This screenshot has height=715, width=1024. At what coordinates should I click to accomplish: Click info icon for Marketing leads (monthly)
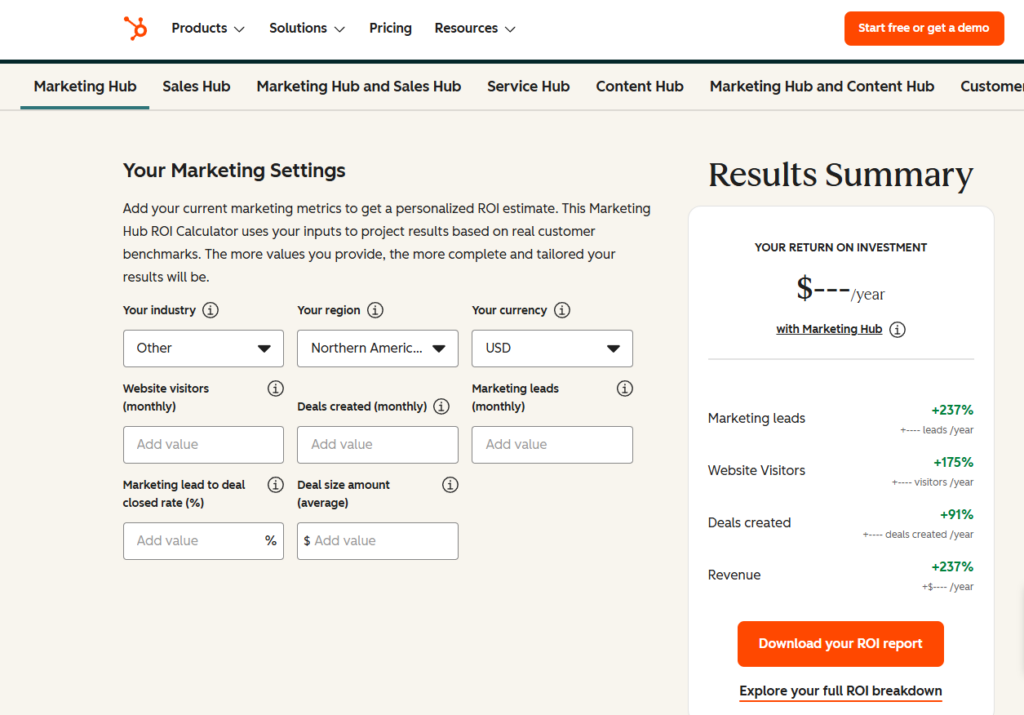click(x=624, y=389)
